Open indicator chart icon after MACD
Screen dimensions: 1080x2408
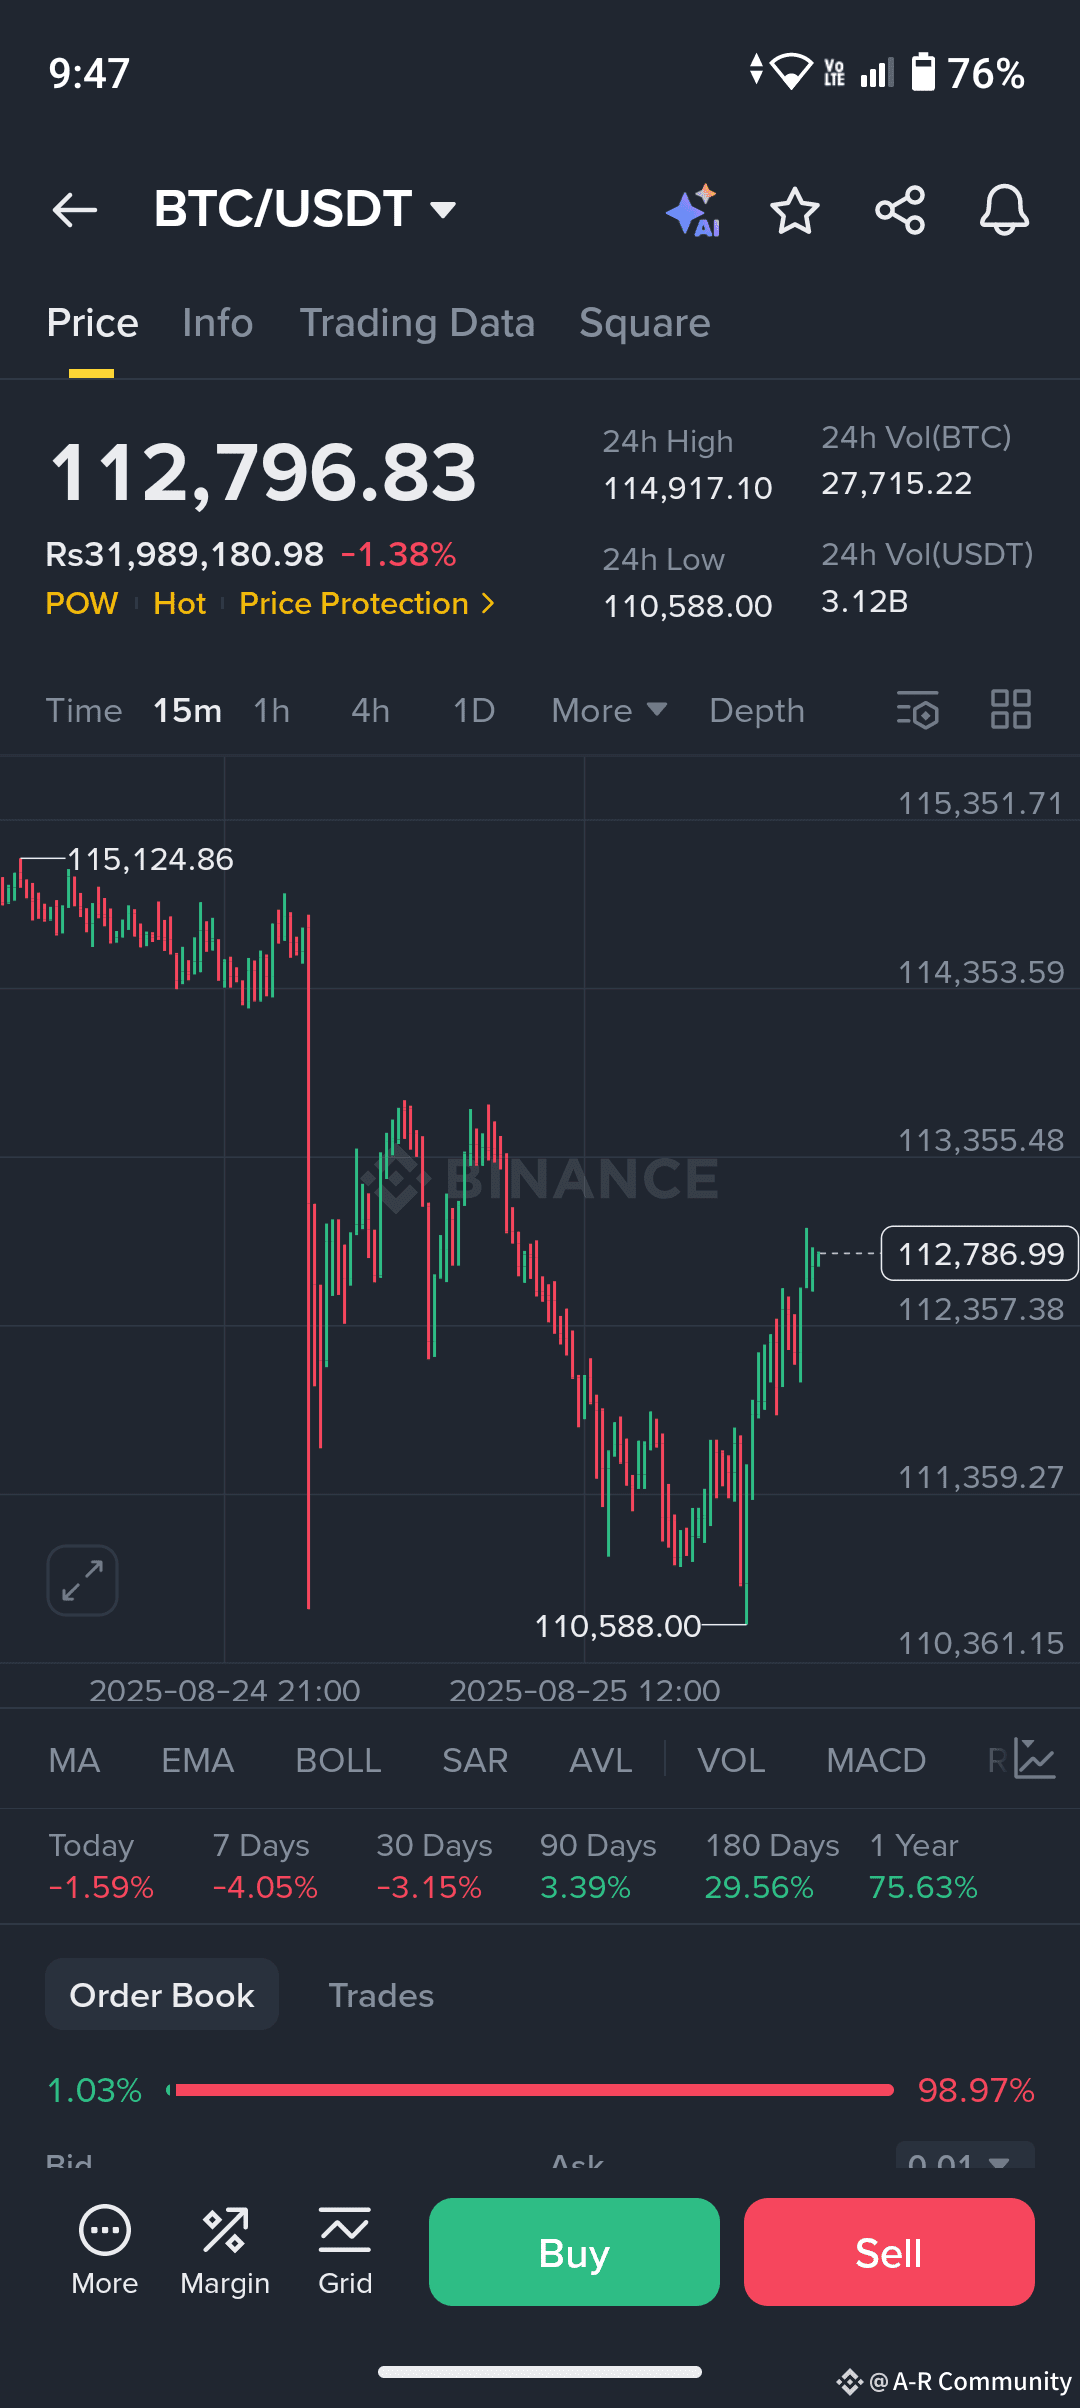(x=1035, y=1759)
